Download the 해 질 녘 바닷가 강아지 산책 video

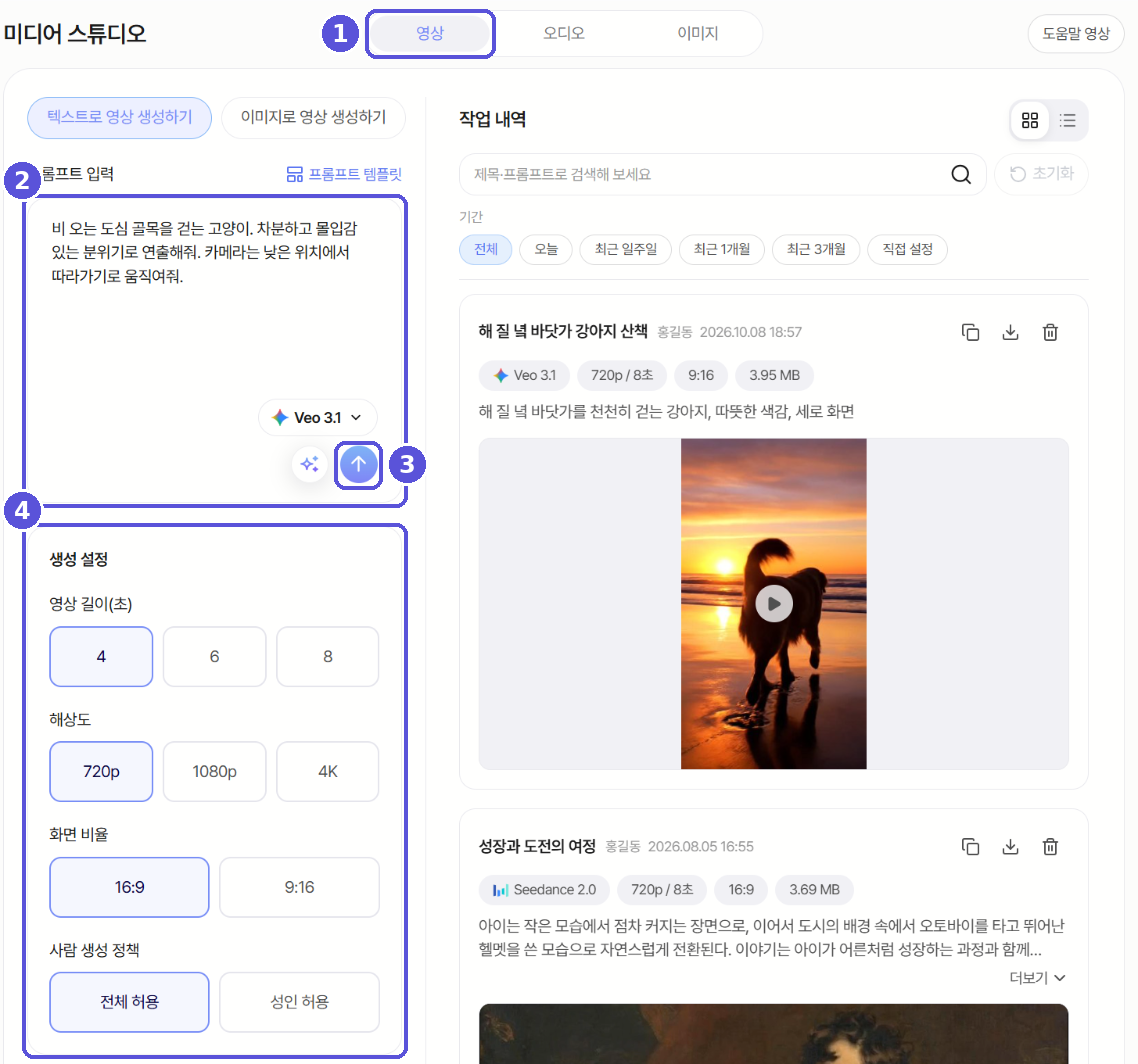point(1010,332)
